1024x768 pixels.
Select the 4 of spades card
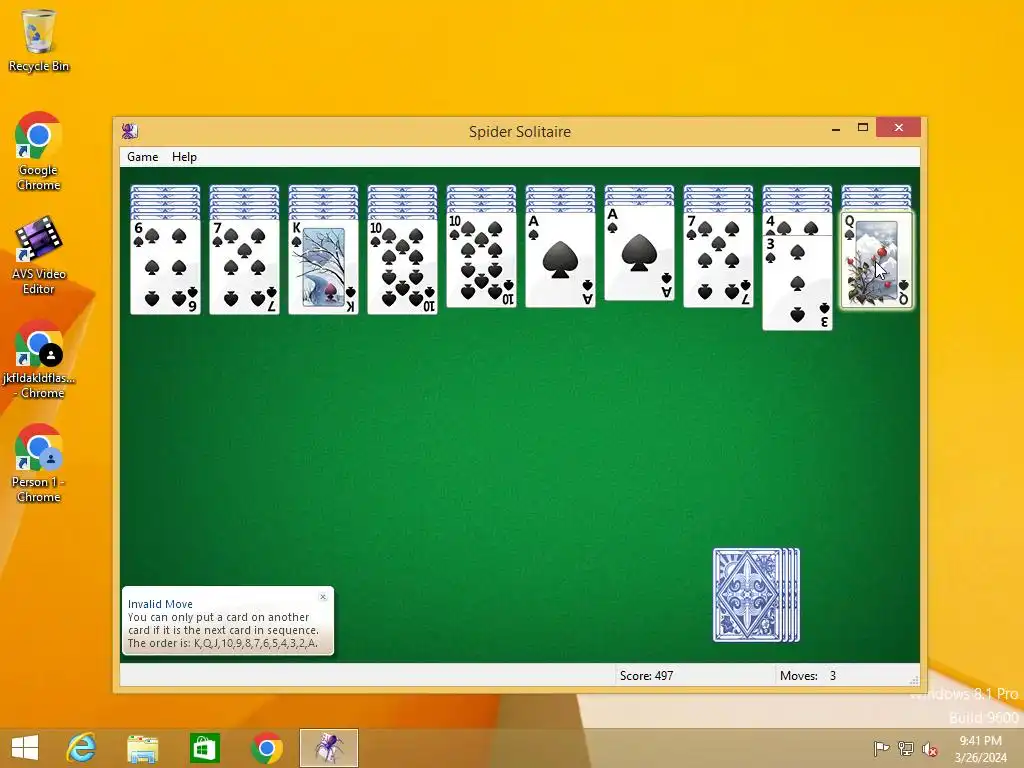(x=797, y=224)
